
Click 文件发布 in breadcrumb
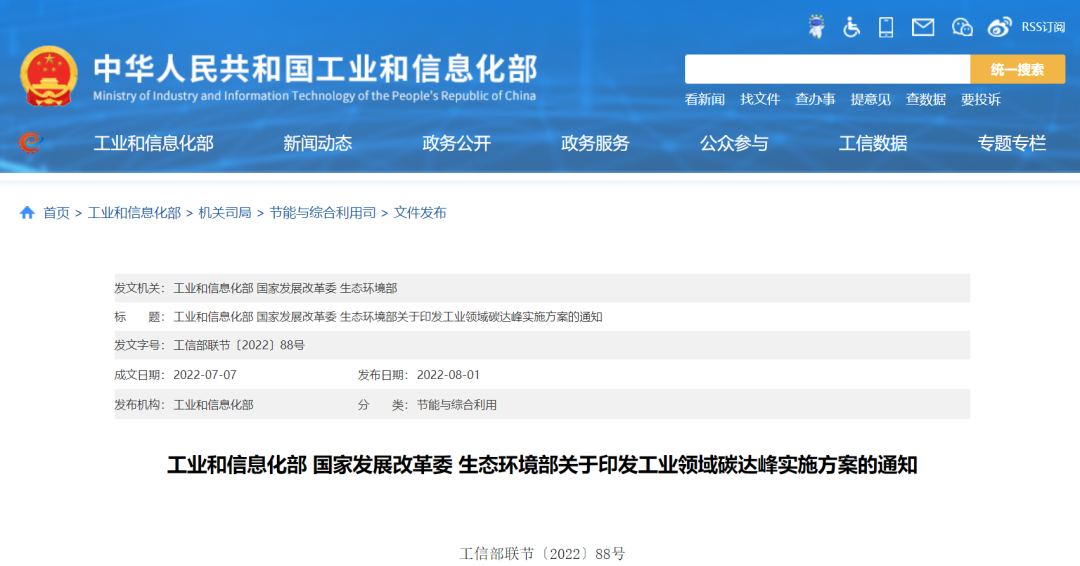[x=419, y=213]
